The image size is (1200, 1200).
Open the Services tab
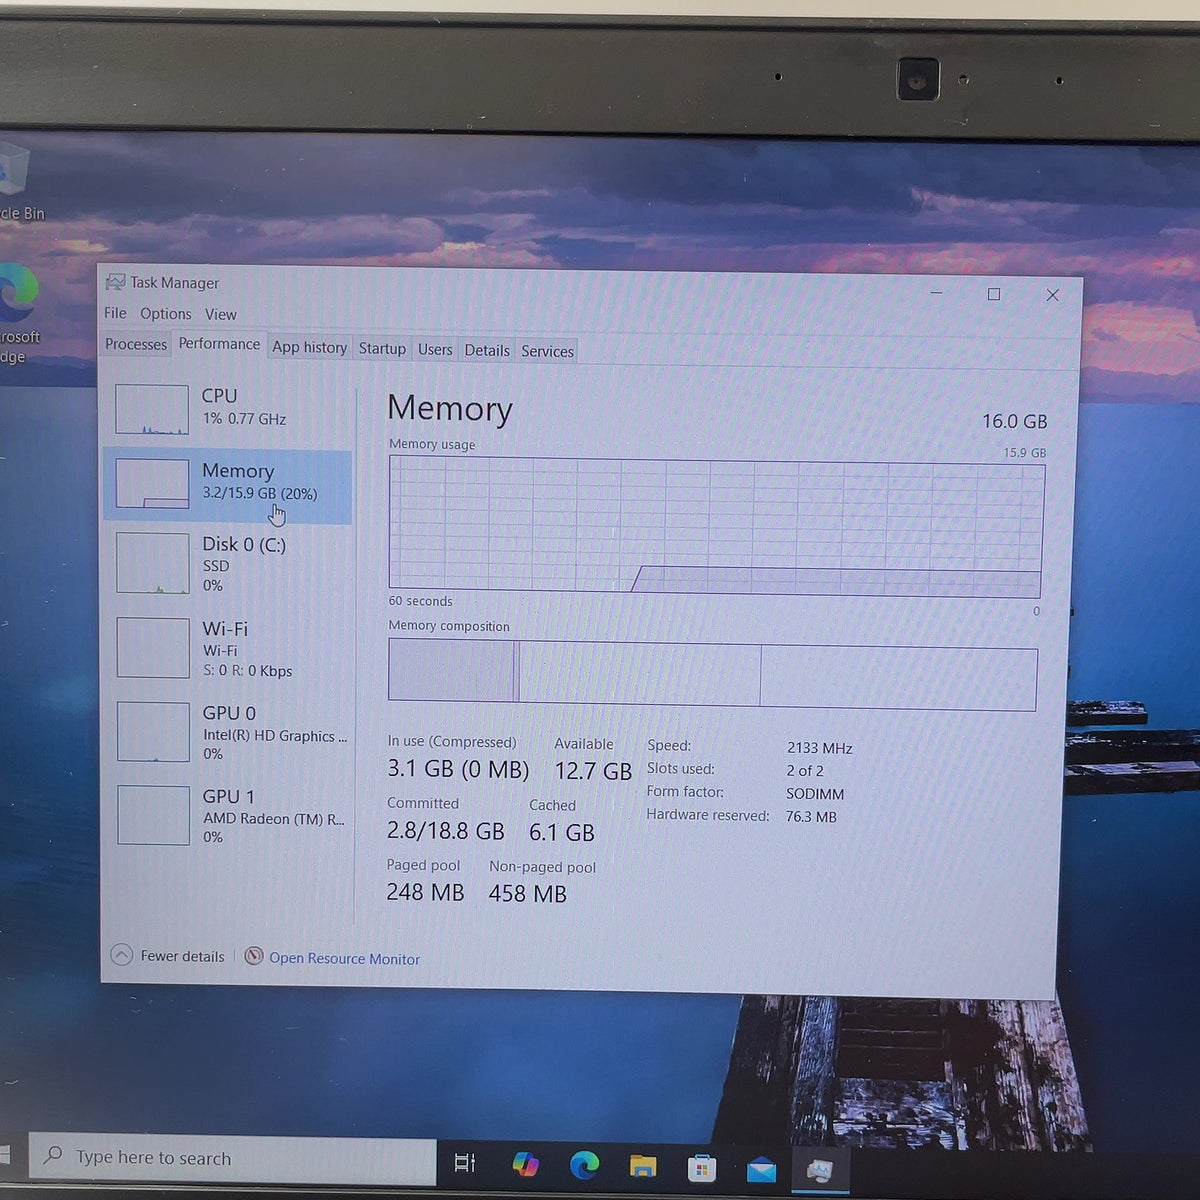click(x=547, y=351)
